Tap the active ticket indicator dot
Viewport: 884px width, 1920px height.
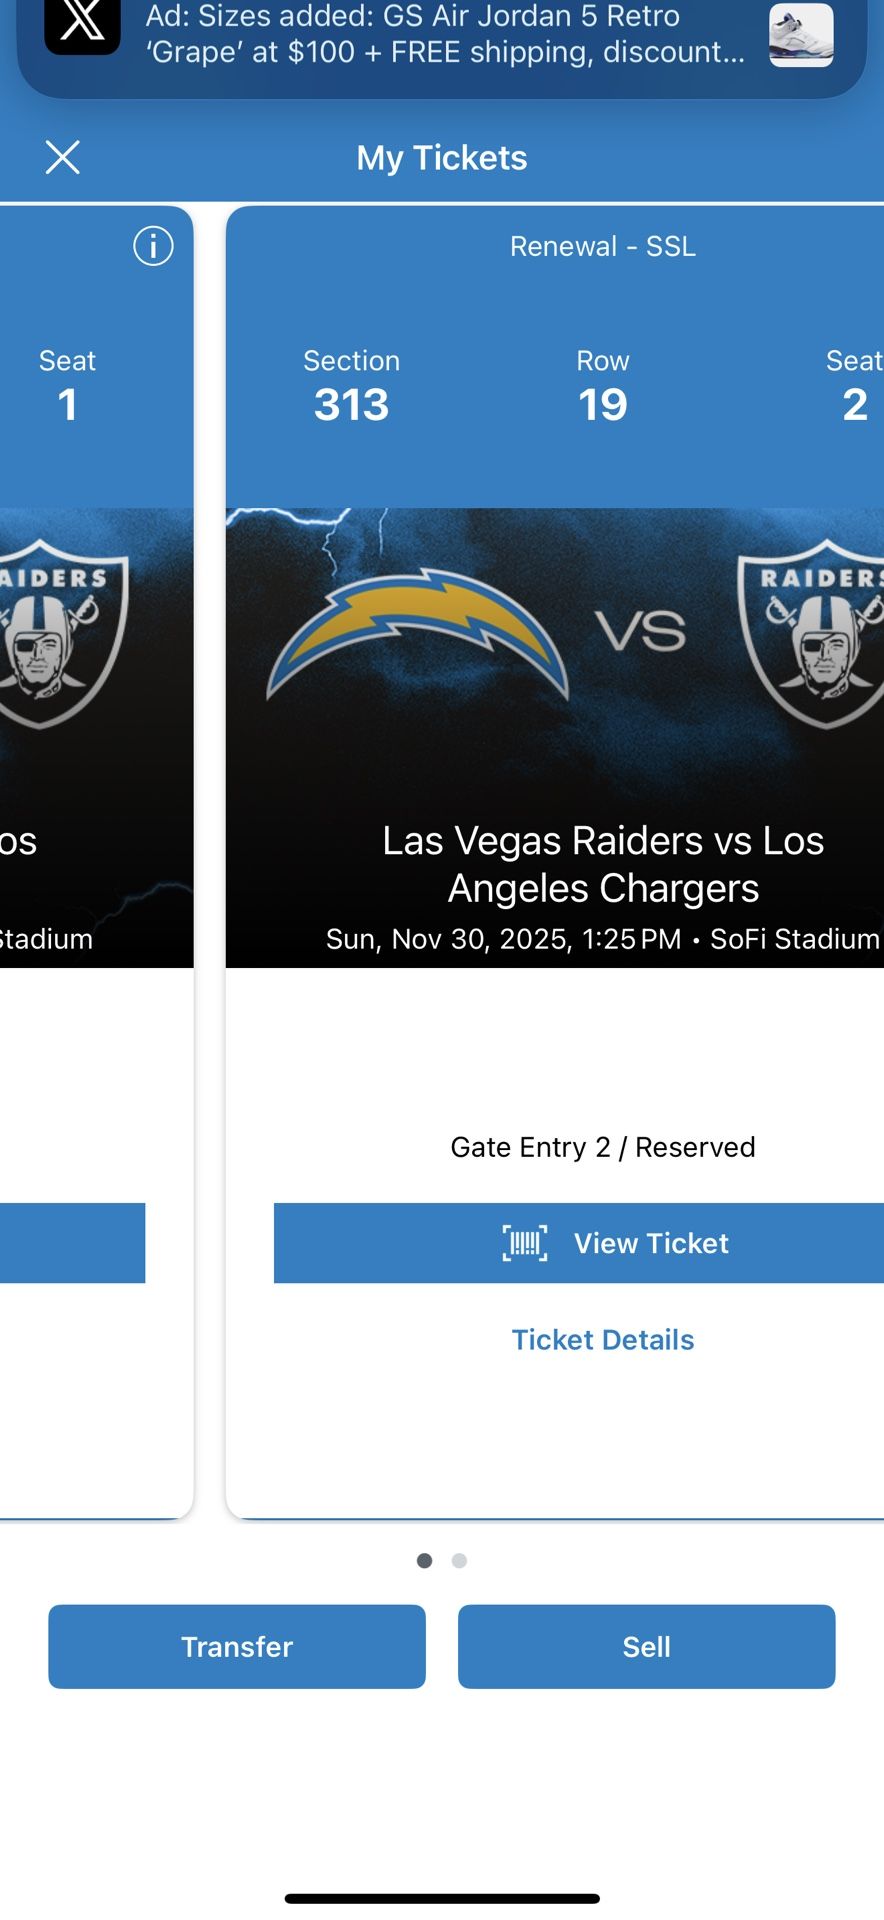424,1560
